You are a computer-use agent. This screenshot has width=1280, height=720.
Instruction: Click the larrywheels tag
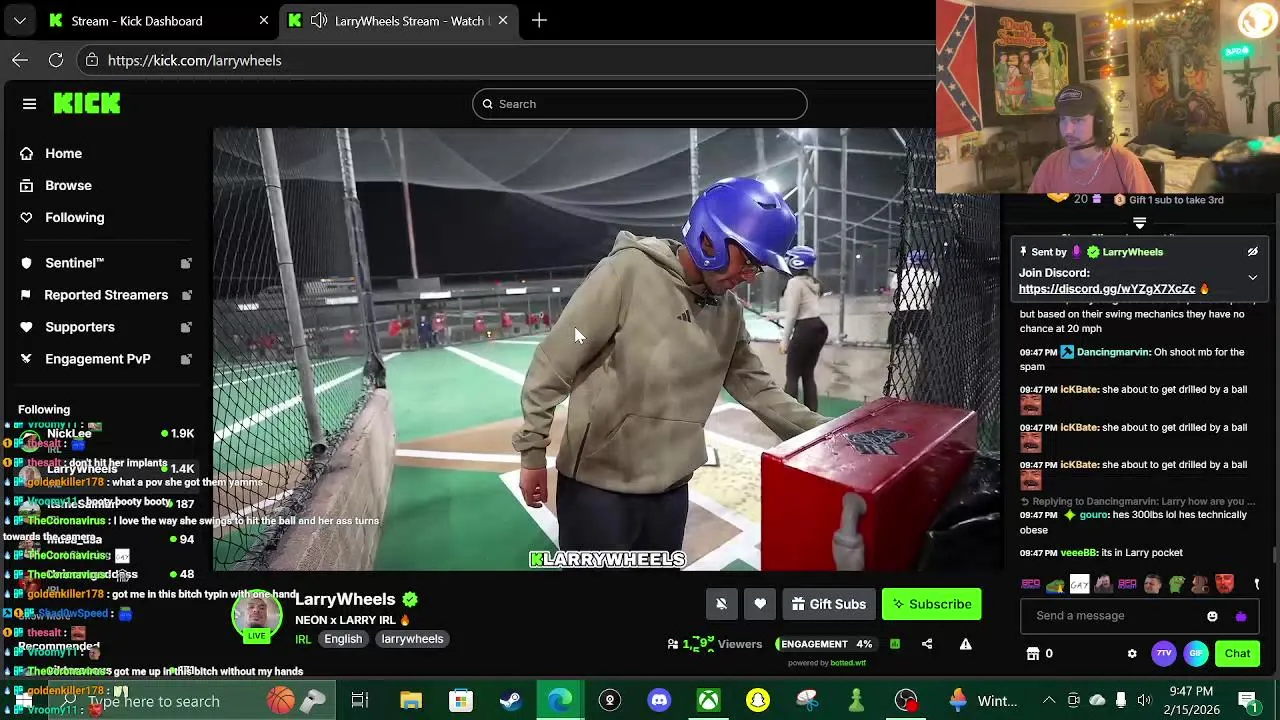pos(412,639)
